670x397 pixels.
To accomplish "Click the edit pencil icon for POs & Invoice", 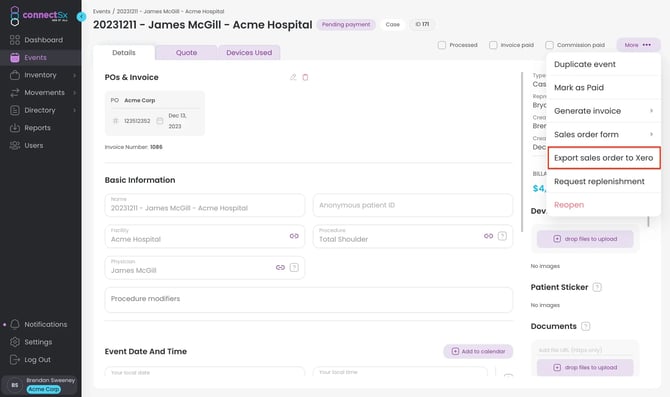I will pyautogui.click(x=293, y=77).
